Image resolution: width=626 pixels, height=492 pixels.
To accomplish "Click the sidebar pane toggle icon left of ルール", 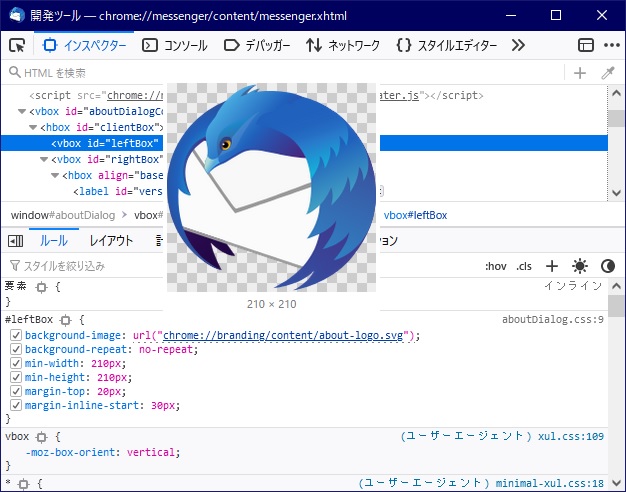I will (x=16, y=241).
